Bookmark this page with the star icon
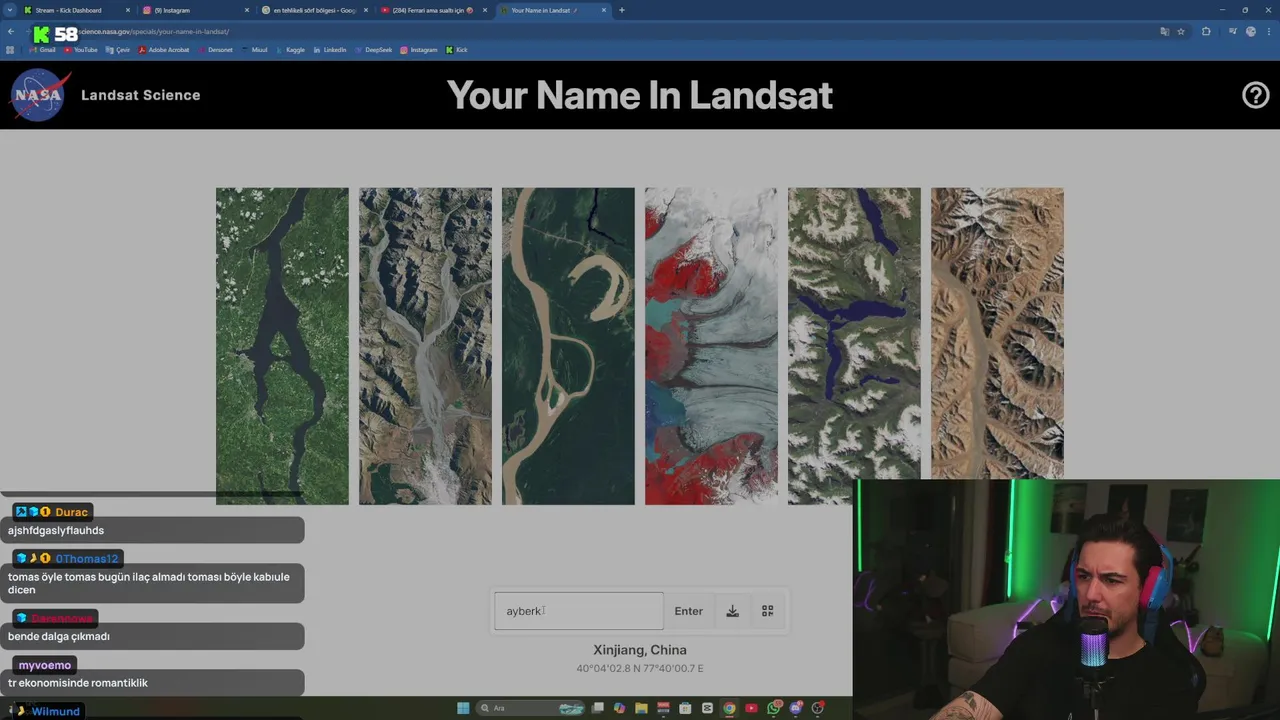 (x=1181, y=31)
